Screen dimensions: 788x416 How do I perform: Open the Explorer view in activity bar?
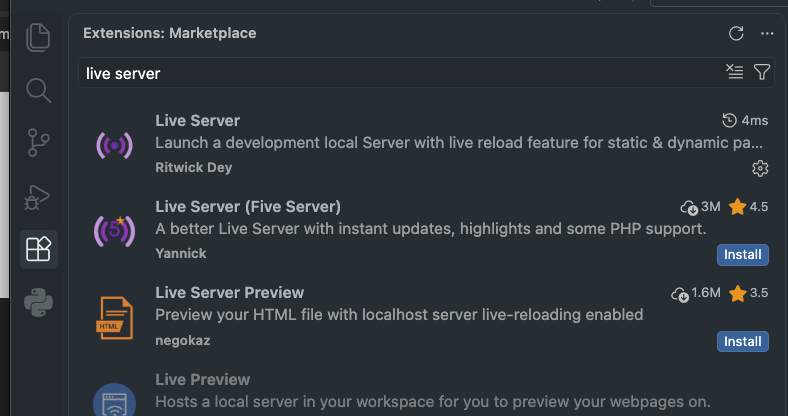(38, 37)
